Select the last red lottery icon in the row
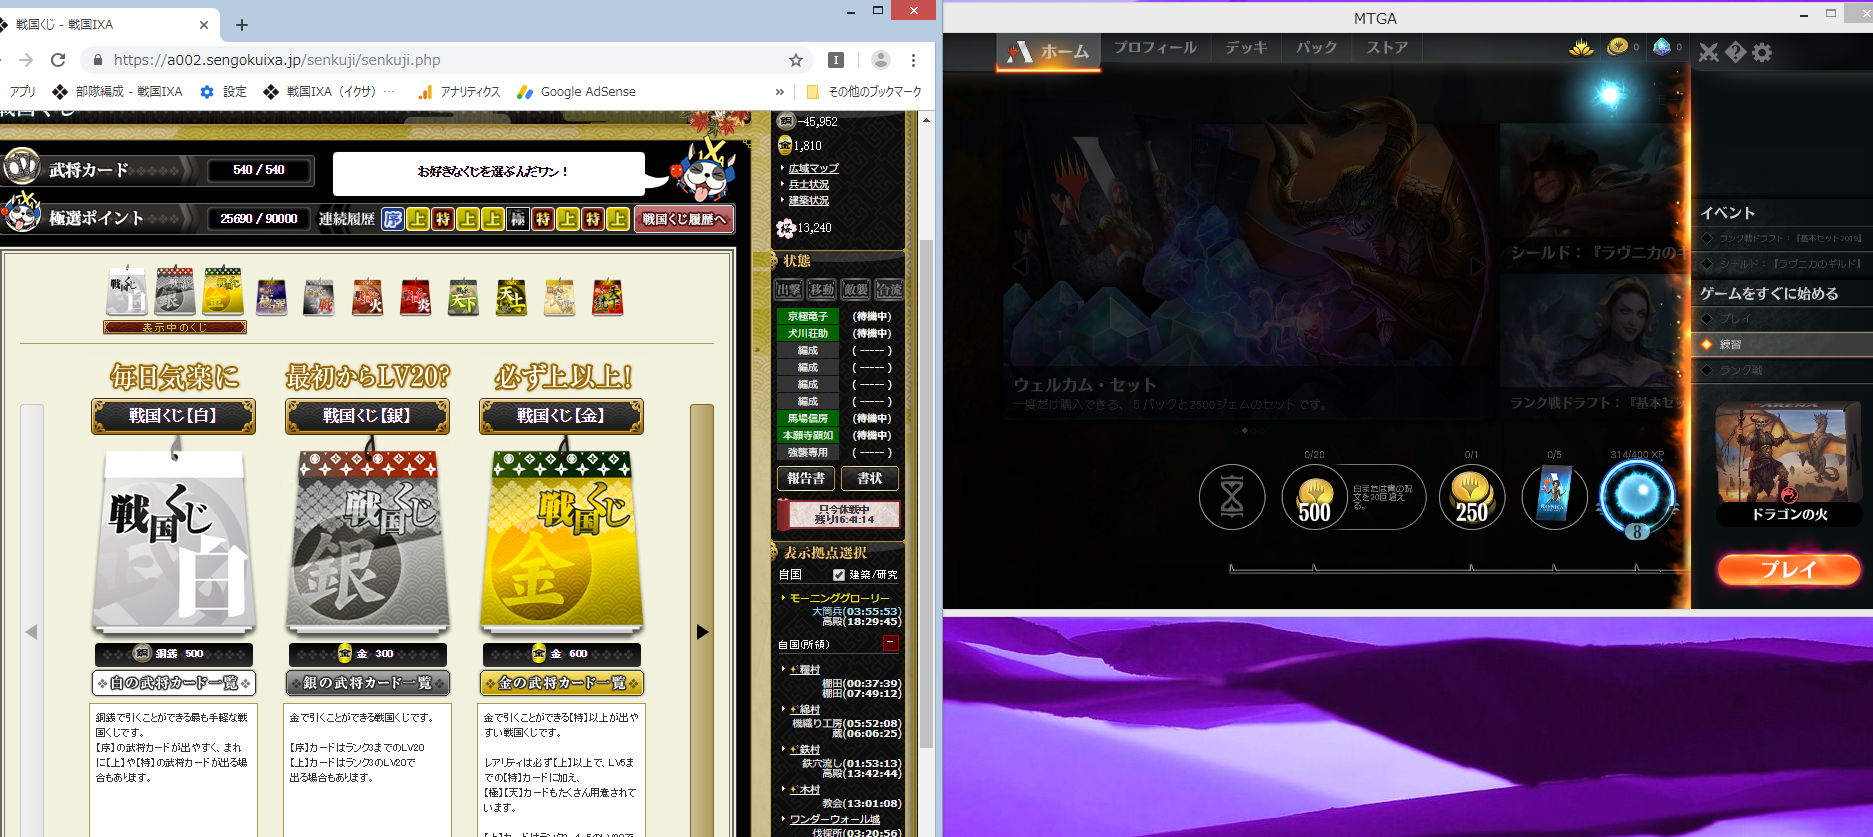Image resolution: width=1873 pixels, height=837 pixels. 607,297
